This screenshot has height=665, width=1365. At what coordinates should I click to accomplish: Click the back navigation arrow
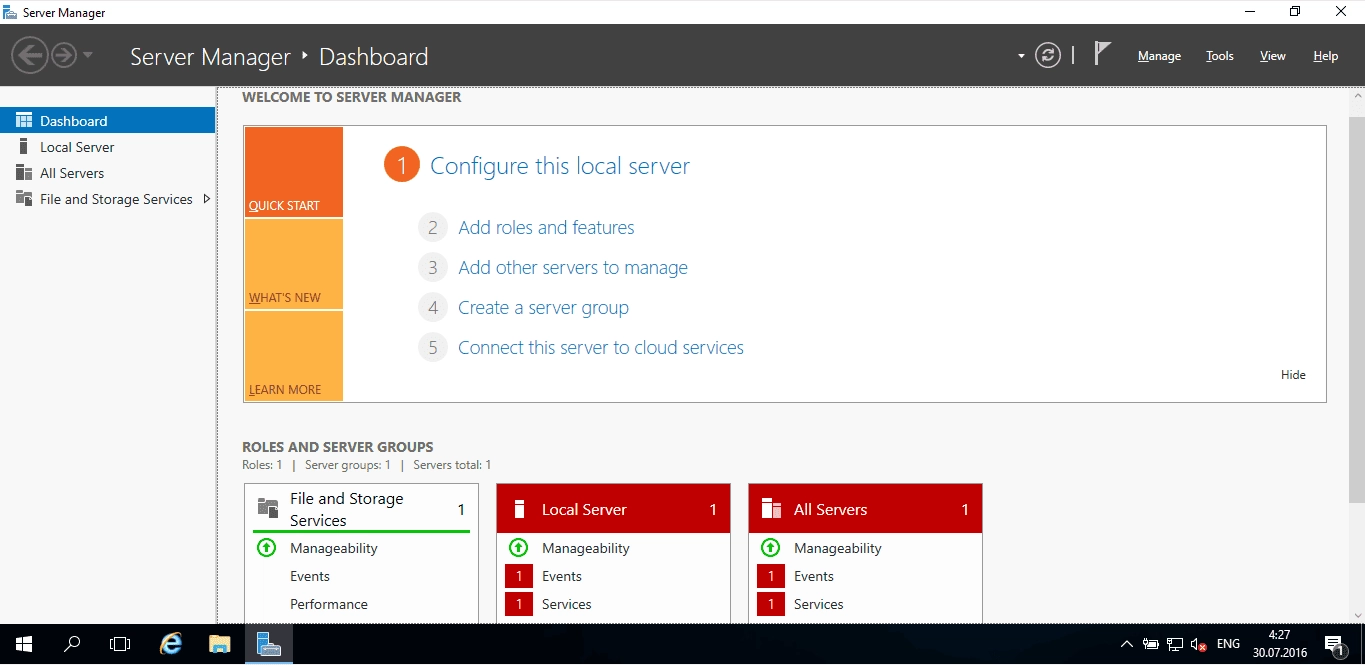(x=31, y=55)
